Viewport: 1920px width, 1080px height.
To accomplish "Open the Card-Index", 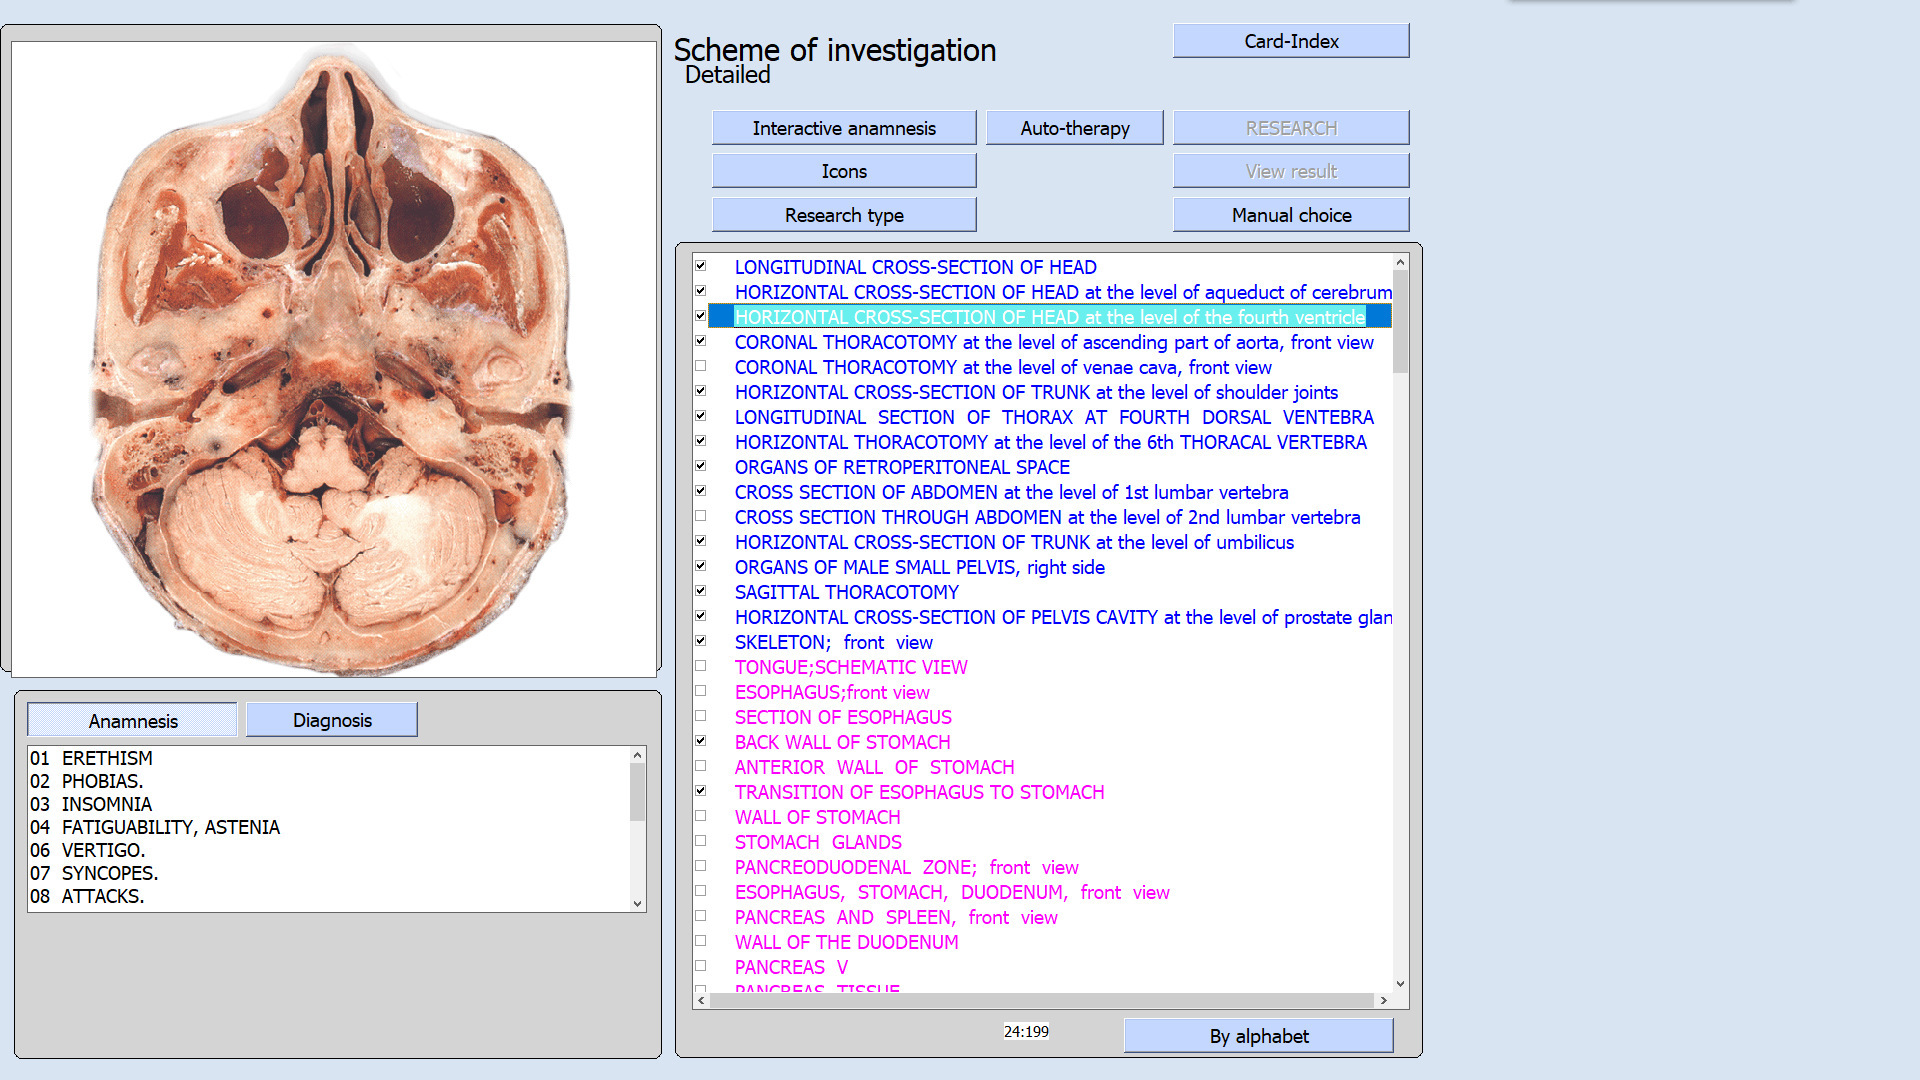I will [x=1290, y=41].
